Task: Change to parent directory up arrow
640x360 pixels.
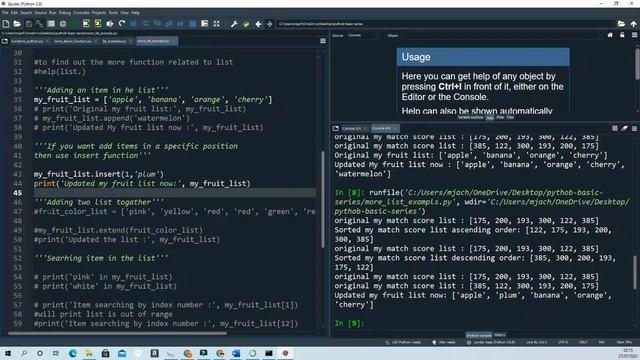Action: click(x=633, y=24)
